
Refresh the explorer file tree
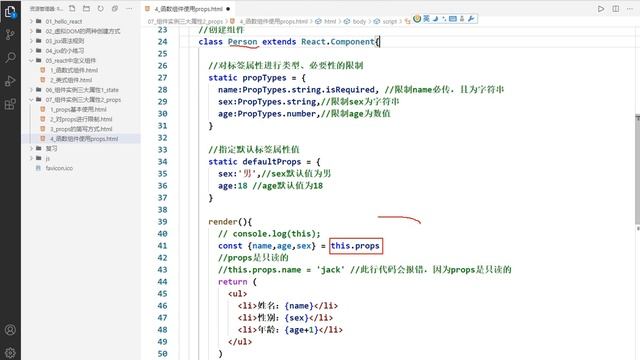(x=100, y=8)
